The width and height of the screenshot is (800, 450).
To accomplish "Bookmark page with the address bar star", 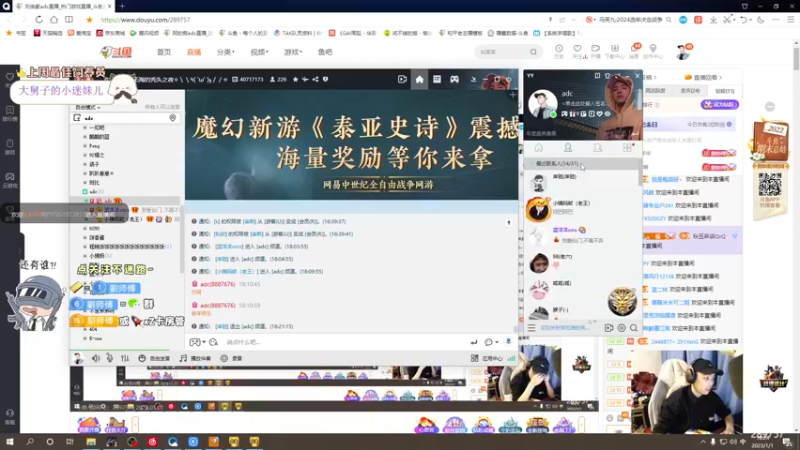I will click(89, 19).
